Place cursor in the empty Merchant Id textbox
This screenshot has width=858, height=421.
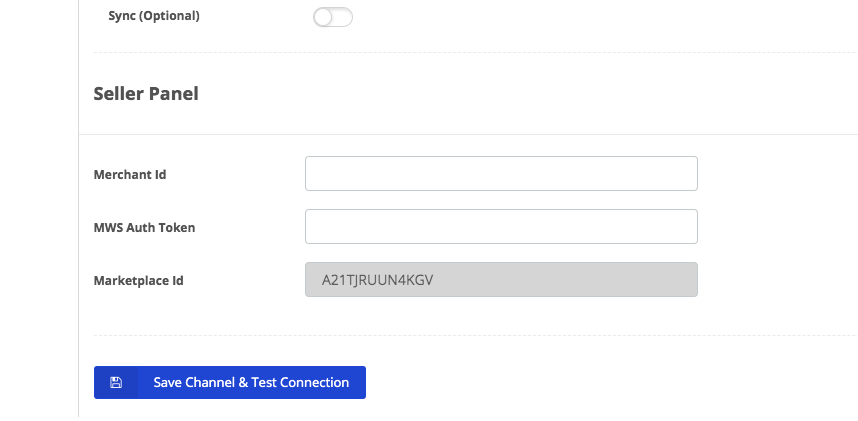tap(501, 174)
